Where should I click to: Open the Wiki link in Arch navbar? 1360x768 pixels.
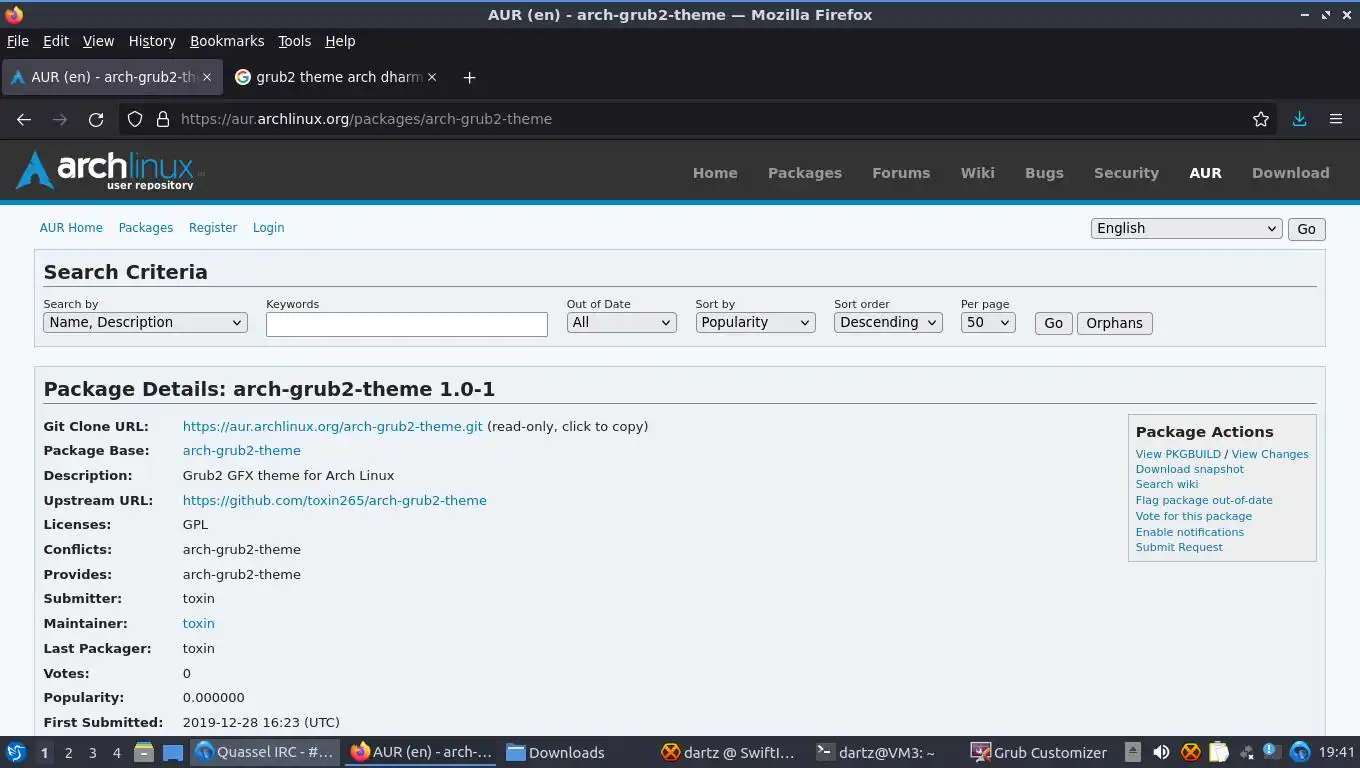tap(978, 173)
